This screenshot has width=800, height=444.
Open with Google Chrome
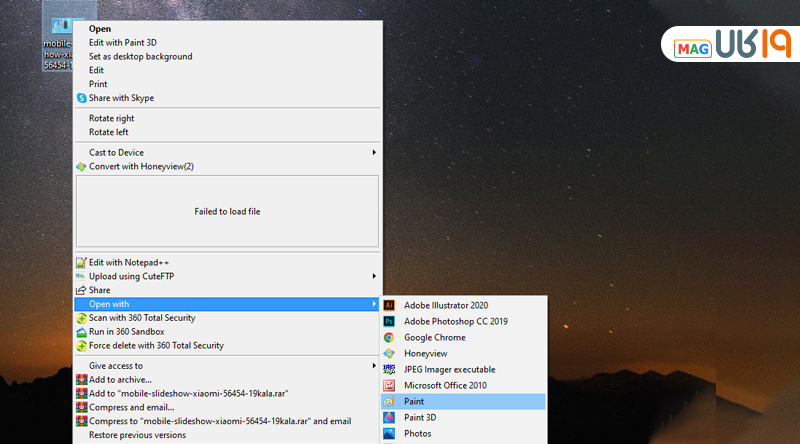(x=464, y=337)
